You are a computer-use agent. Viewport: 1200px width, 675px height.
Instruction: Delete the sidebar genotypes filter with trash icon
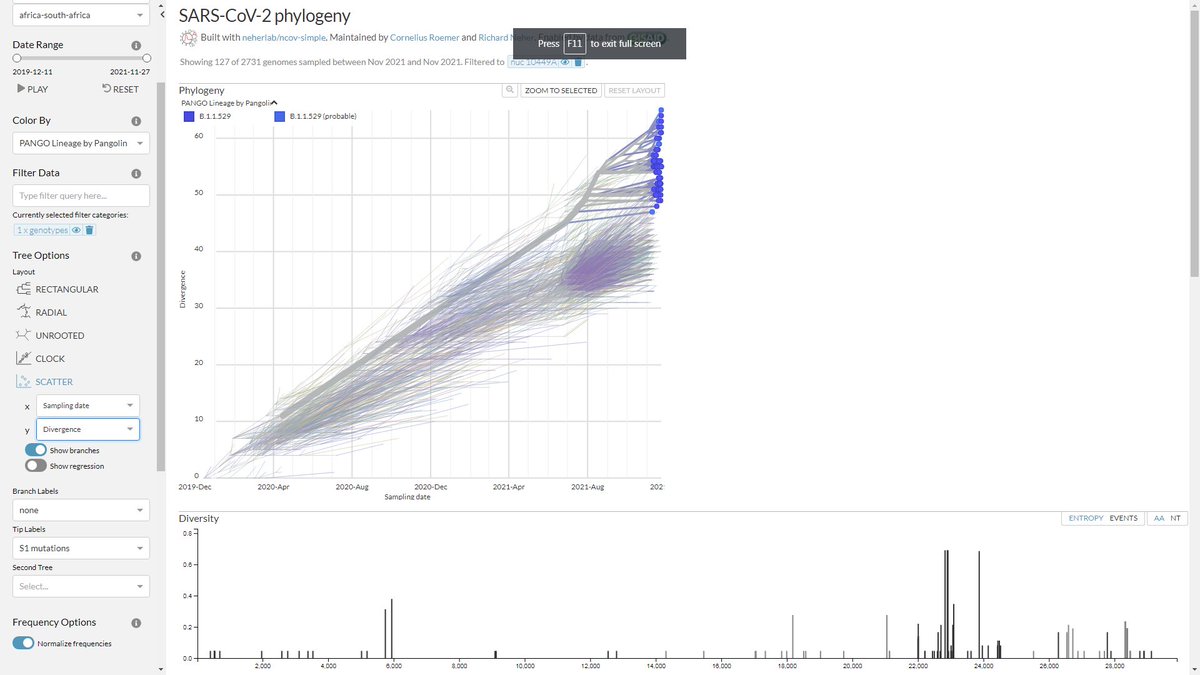[89, 230]
